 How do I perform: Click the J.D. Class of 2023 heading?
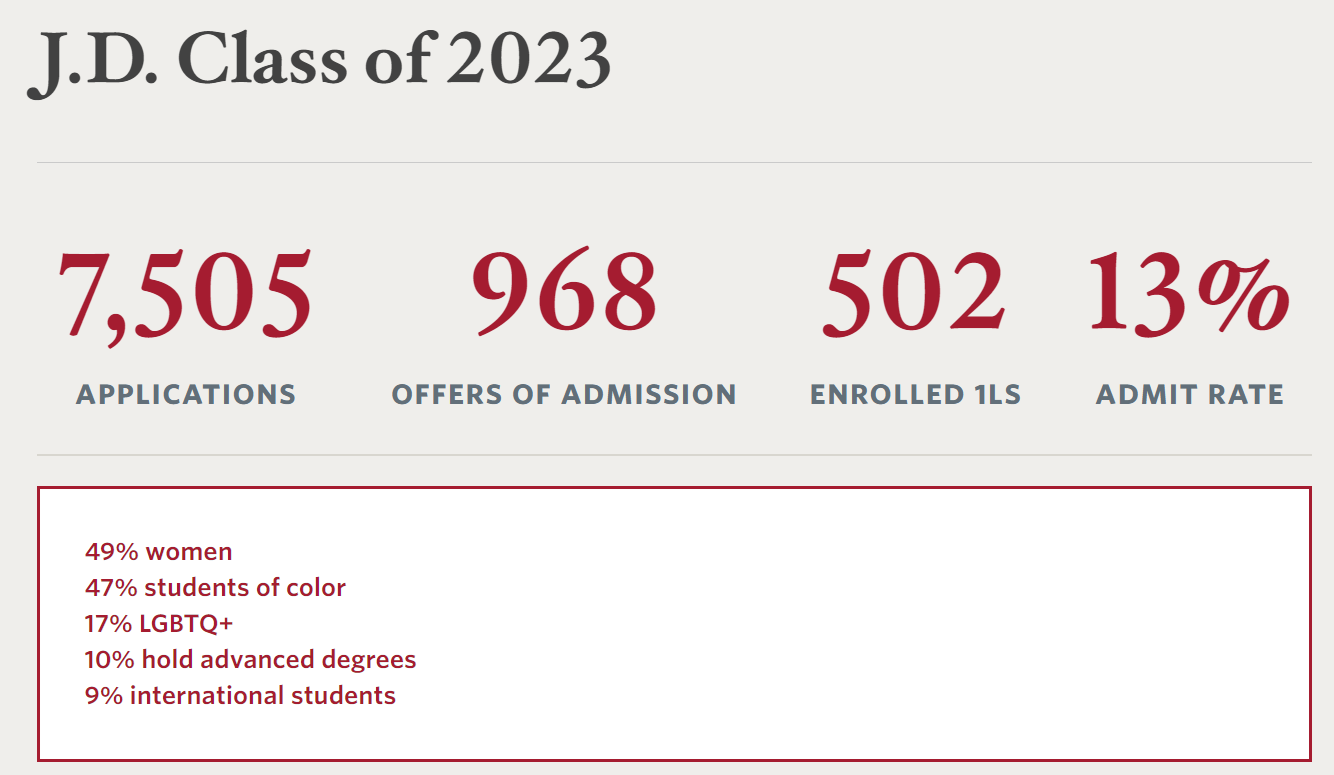pos(319,62)
